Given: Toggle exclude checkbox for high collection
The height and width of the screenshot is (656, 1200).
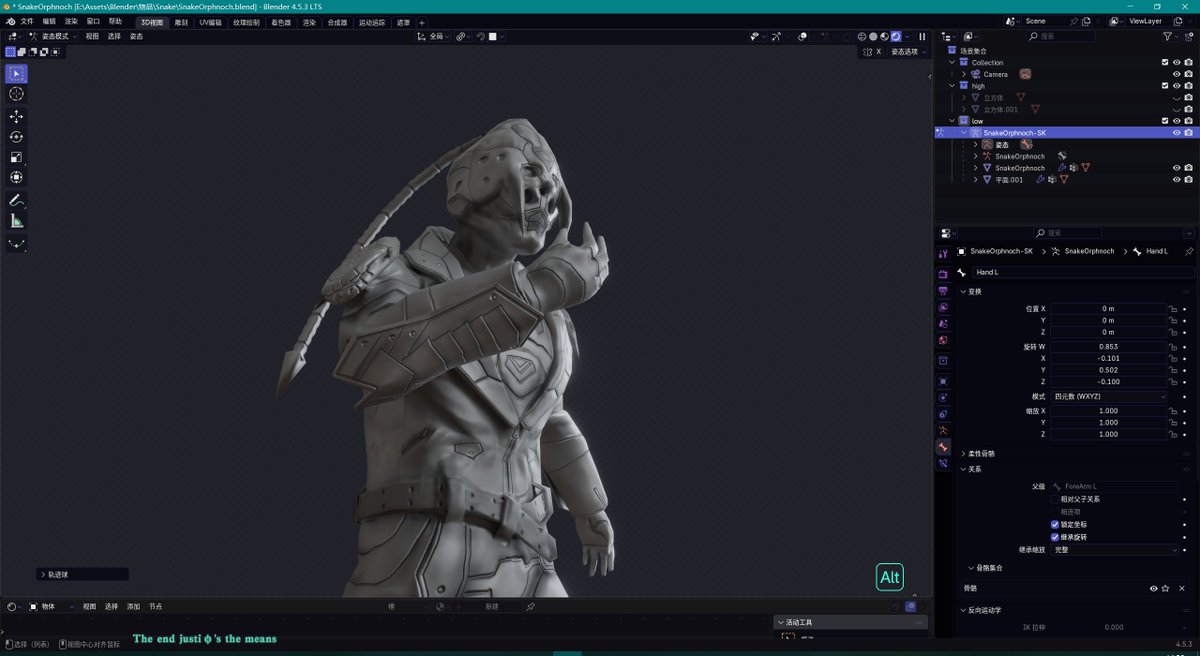Looking at the screenshot, I should [x=1165, y=86].
